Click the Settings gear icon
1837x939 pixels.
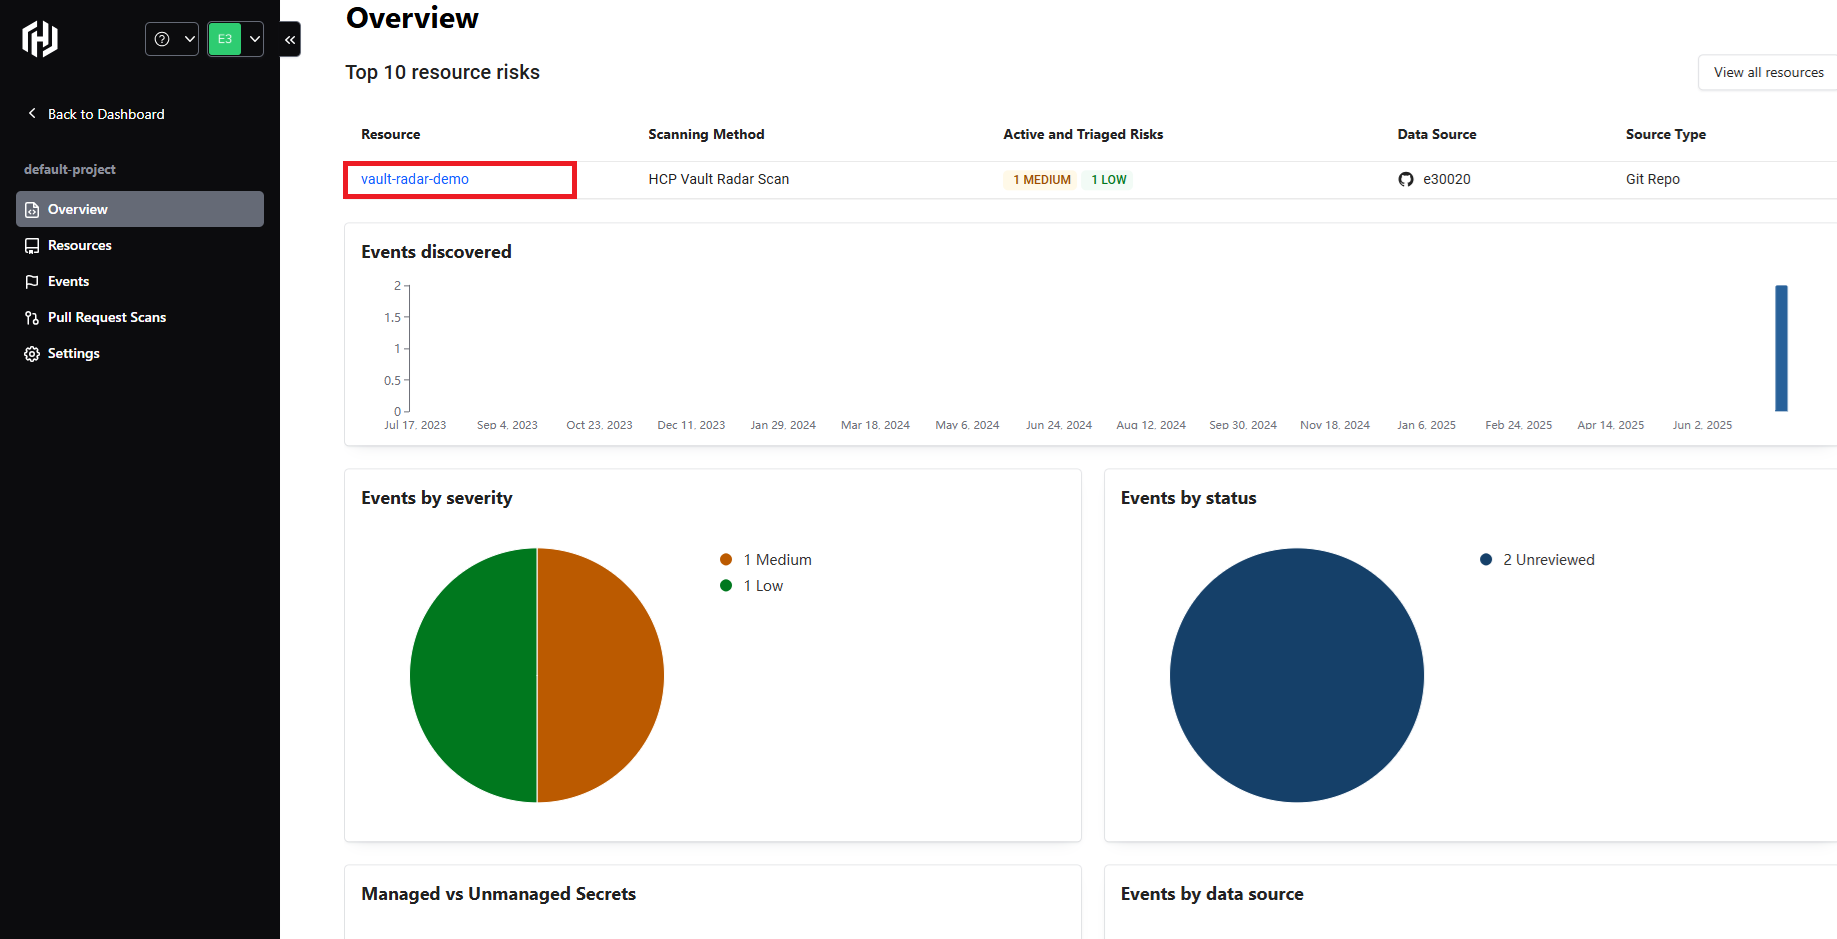pyautogui.click(x=32, y=354)
